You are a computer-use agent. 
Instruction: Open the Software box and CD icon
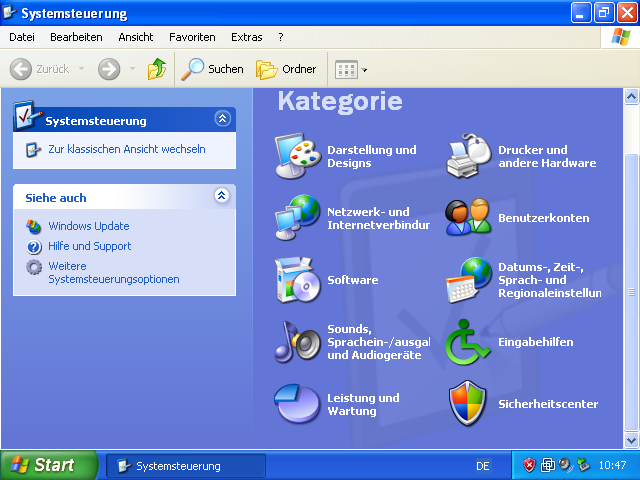click(298, 280)
